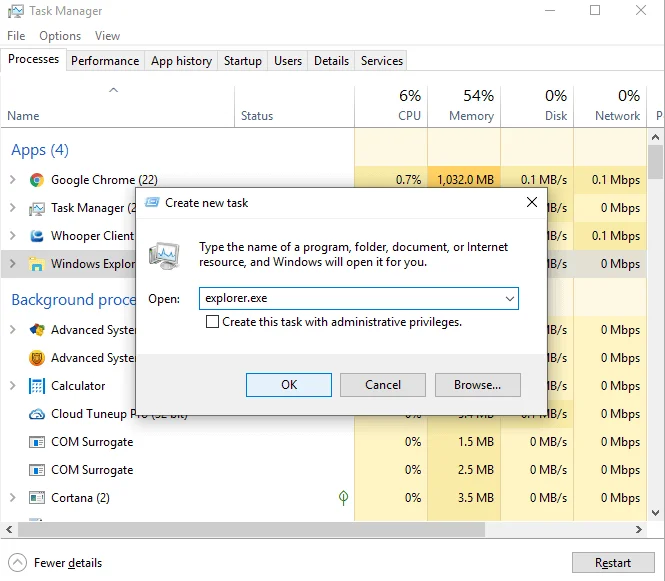Click the Cortana process icon
Image resolution: width=665 pixels, height=581 pixels.
coord(37,498)
